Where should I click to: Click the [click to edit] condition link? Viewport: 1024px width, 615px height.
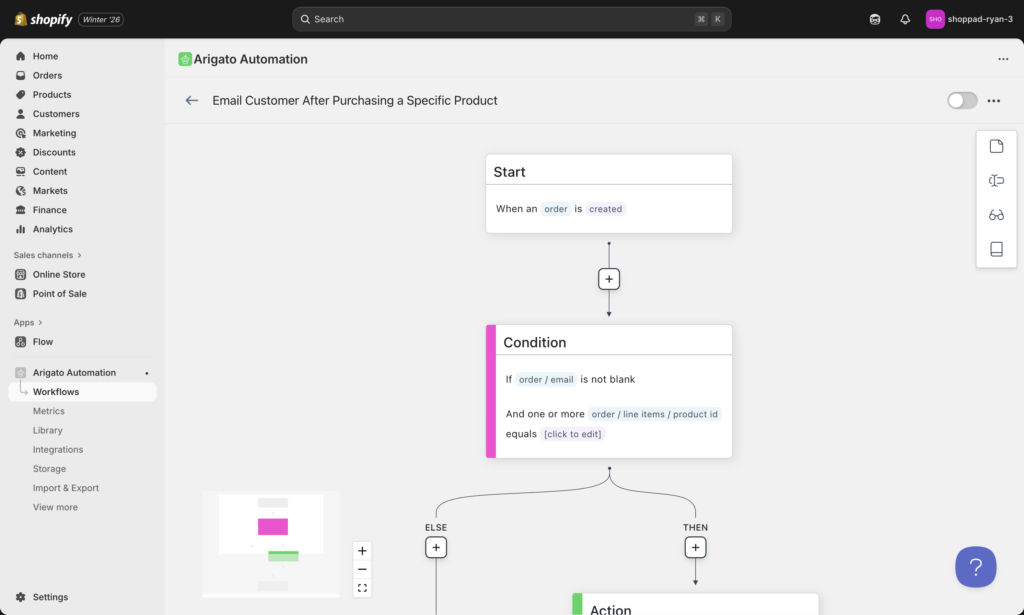(572, 433)
